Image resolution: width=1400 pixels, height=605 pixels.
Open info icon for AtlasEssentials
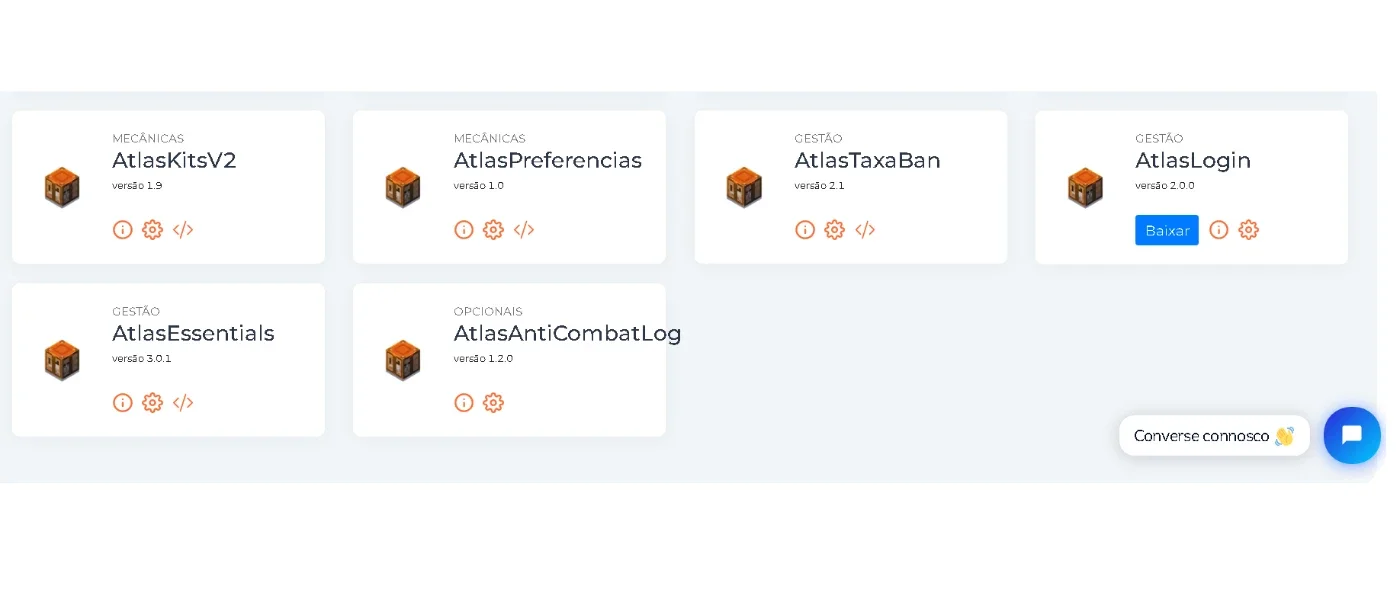click(x=123, y=403)
